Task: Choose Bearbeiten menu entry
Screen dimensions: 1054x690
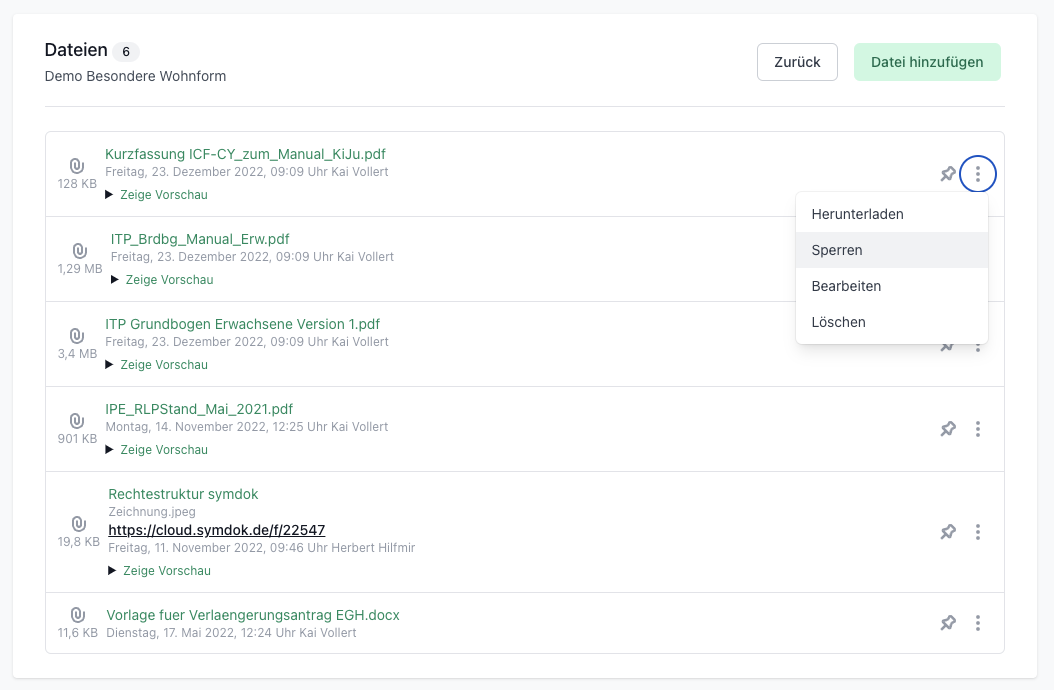Action: (x=891, y=286)
